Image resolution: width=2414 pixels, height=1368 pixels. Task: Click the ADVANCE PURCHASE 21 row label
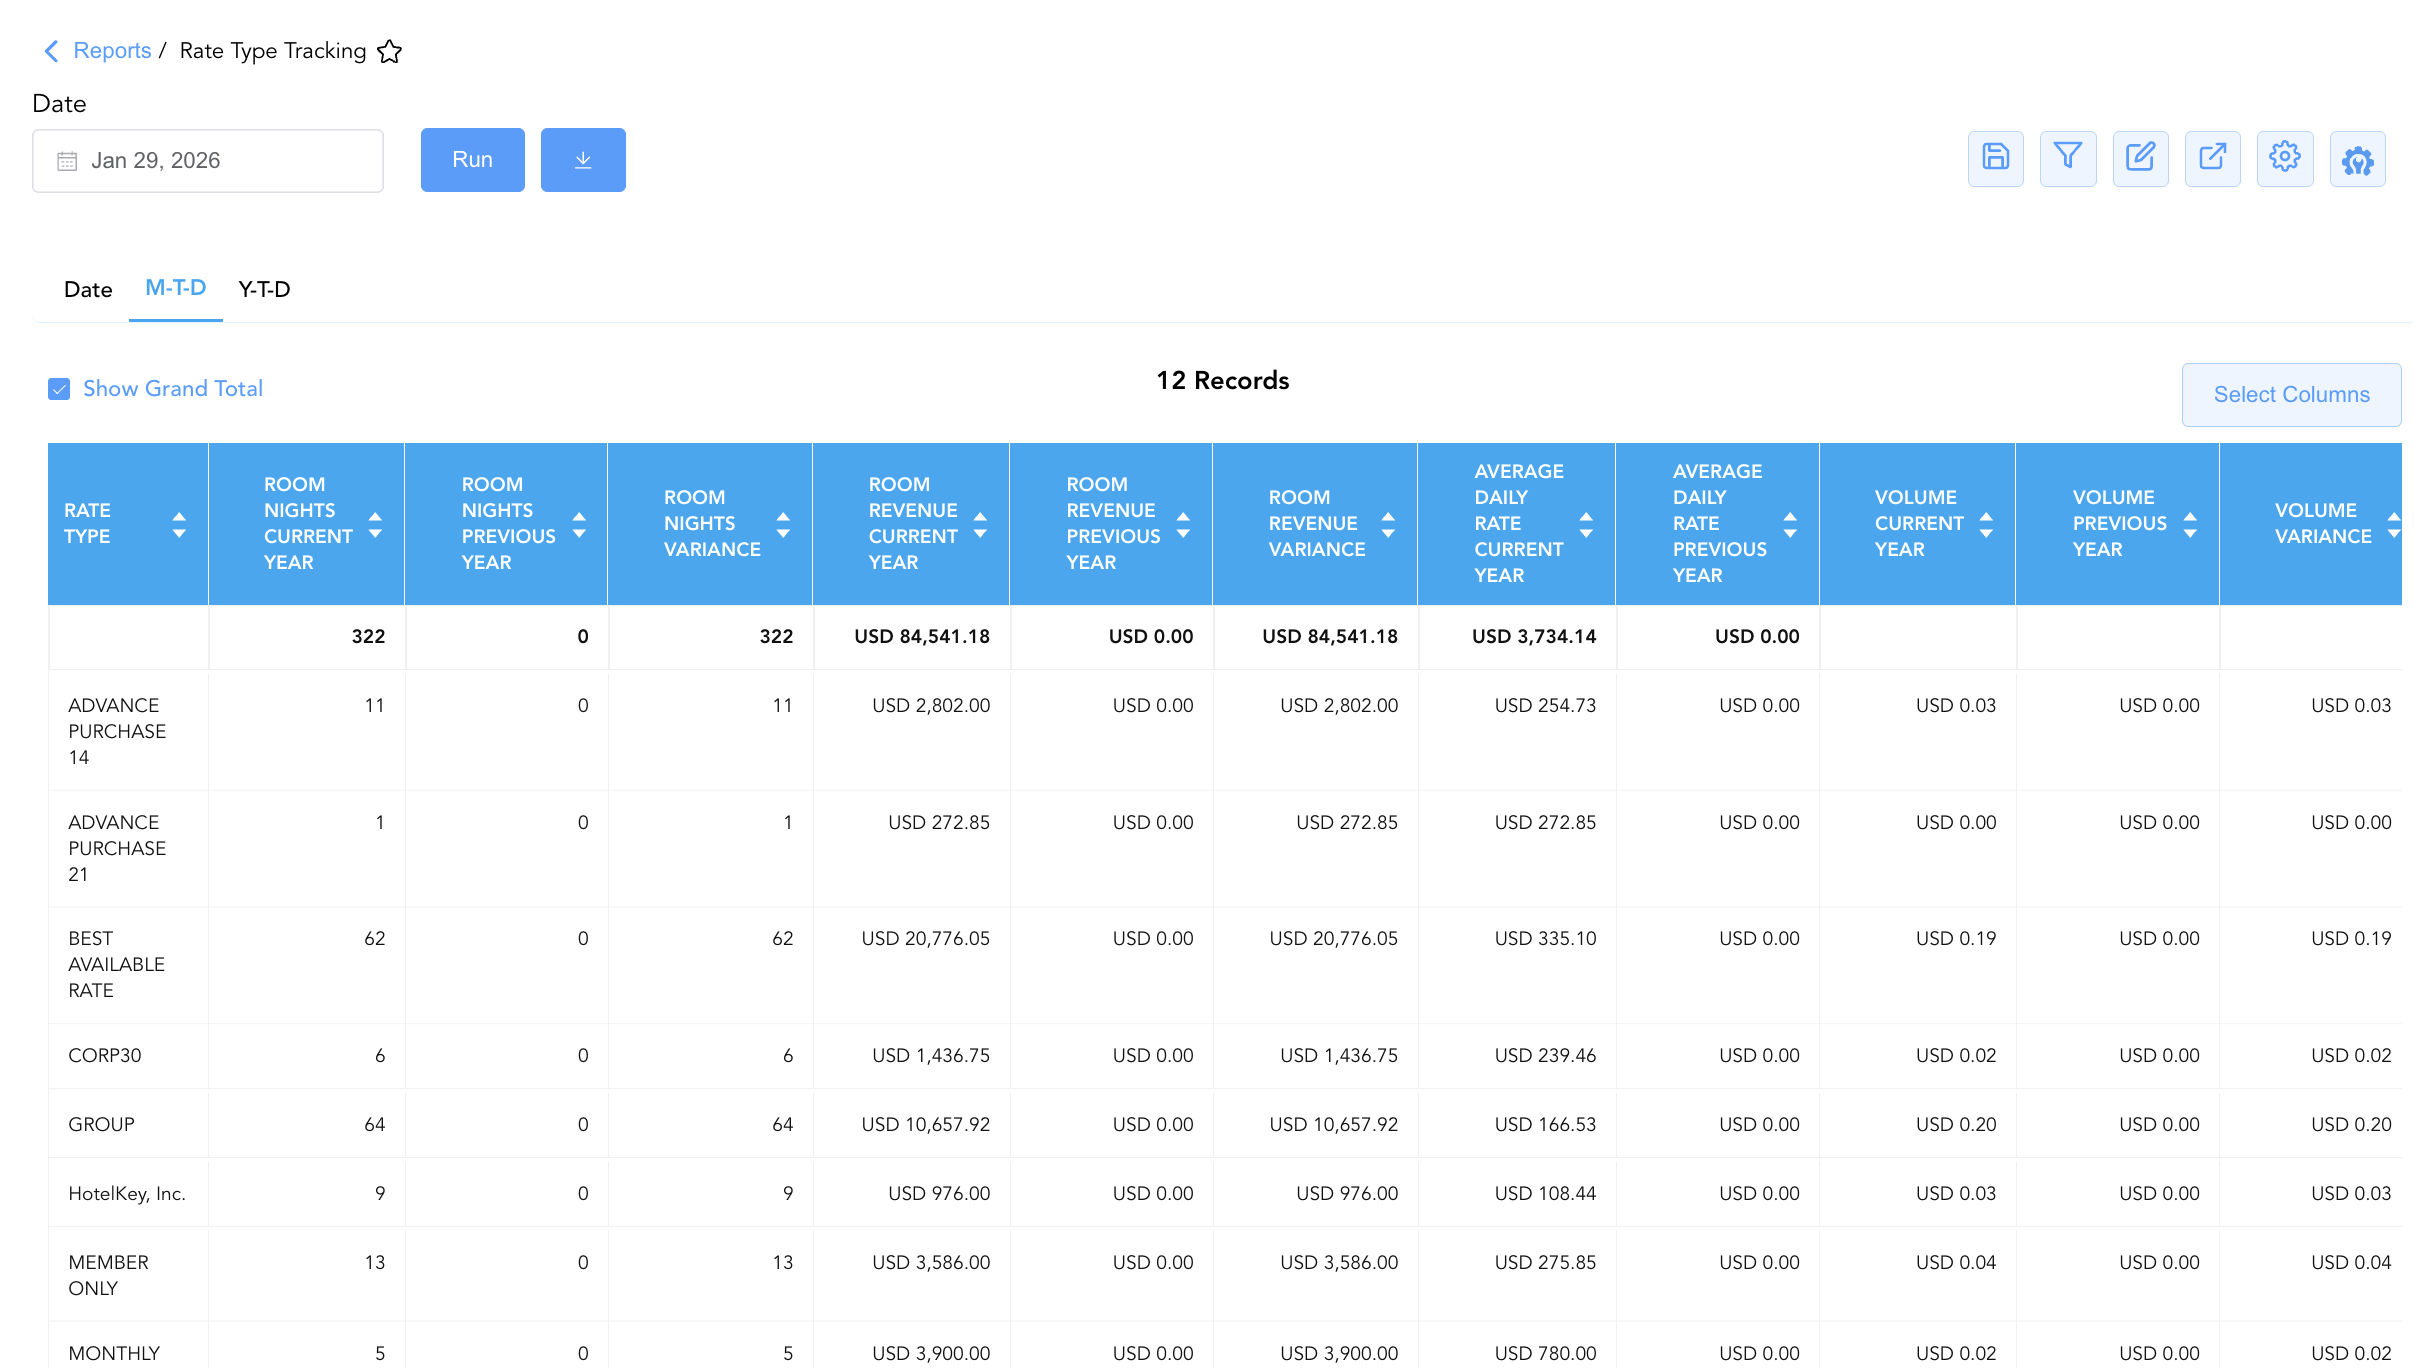coord(117,849)
